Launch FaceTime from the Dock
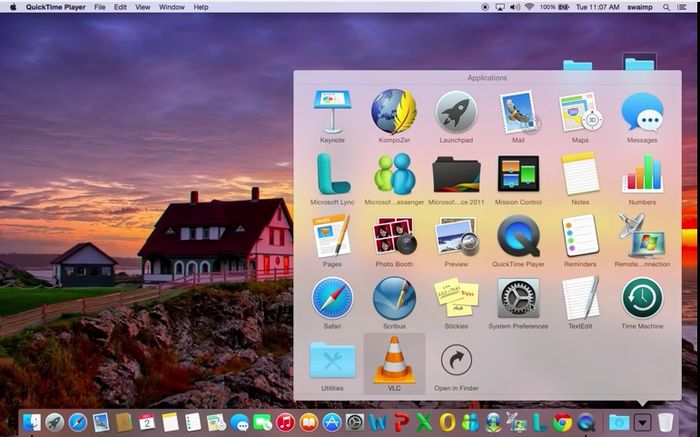 [262, 422]
